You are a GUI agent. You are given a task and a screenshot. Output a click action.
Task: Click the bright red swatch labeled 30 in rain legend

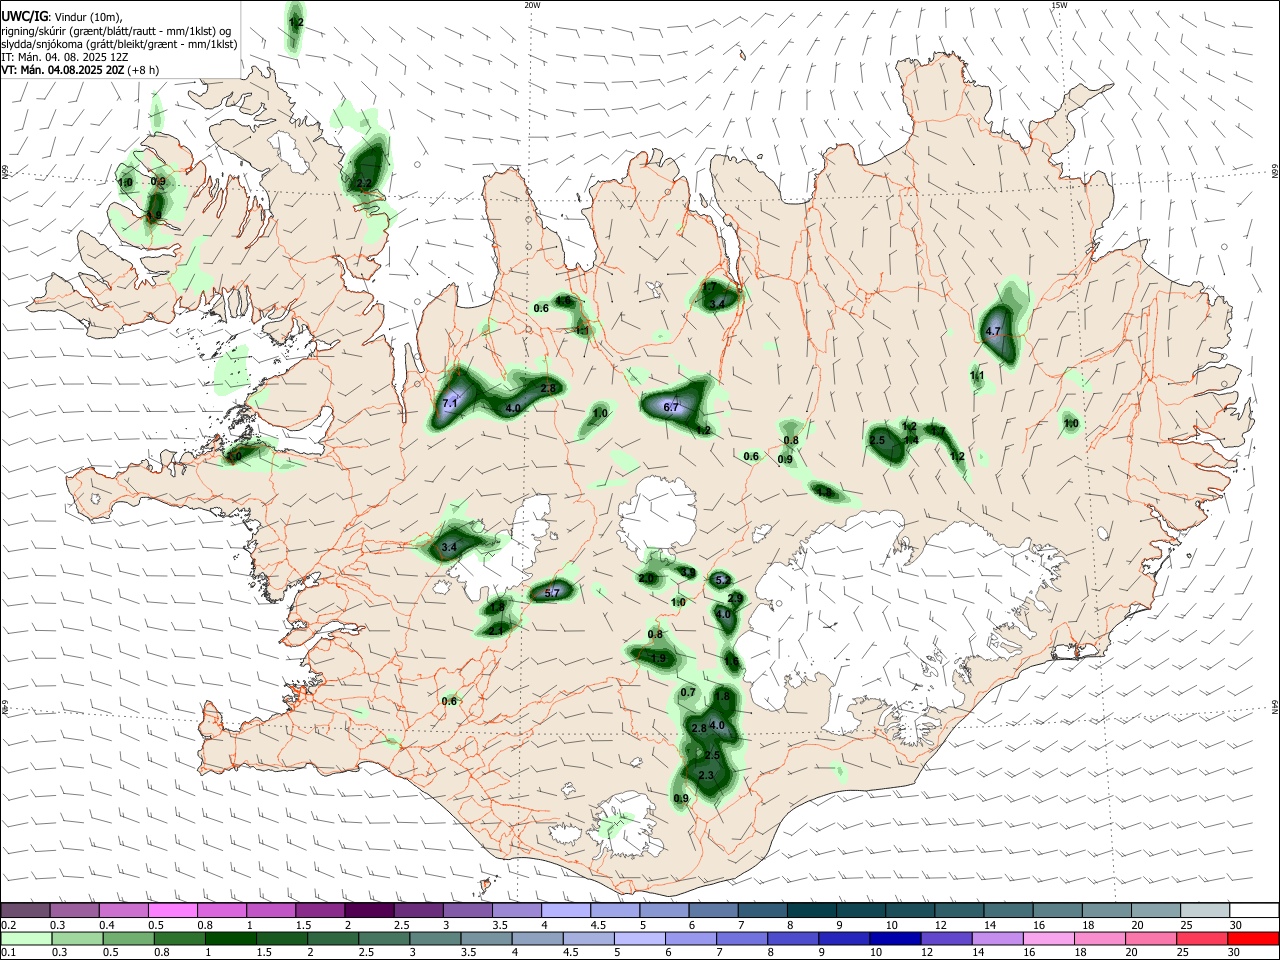(x=1252, y=938)
